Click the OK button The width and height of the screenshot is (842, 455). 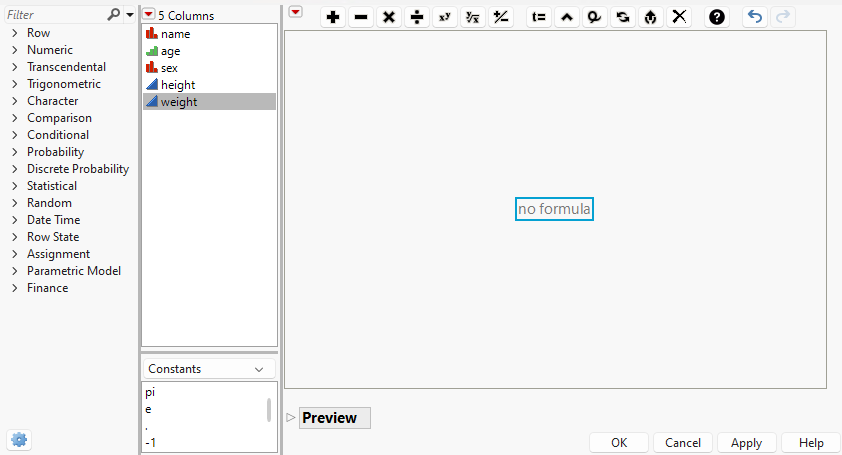[619, 443]
